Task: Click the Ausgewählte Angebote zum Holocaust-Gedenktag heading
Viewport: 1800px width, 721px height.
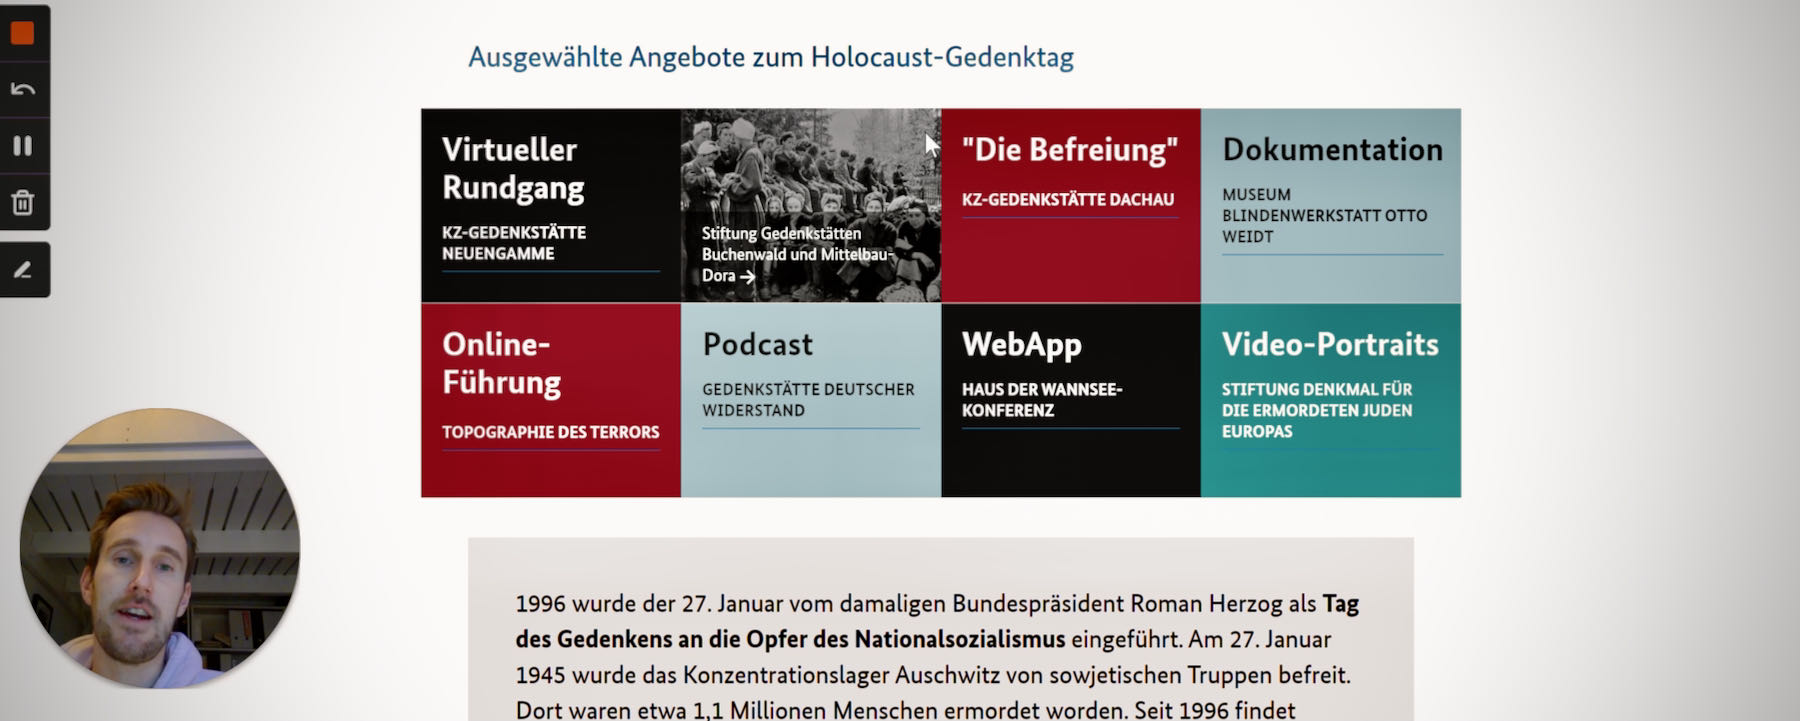Action: click(770, 57)
